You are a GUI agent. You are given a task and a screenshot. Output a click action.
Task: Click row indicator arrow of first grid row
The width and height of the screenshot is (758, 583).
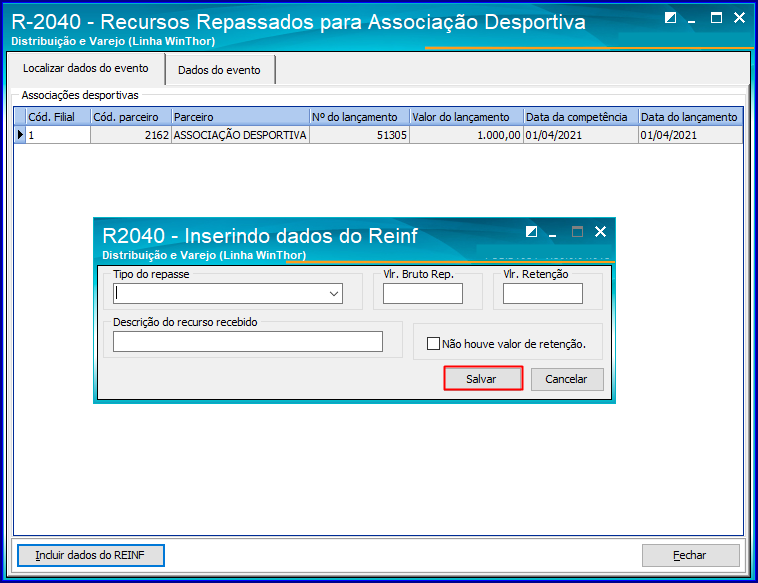point(20,135)
